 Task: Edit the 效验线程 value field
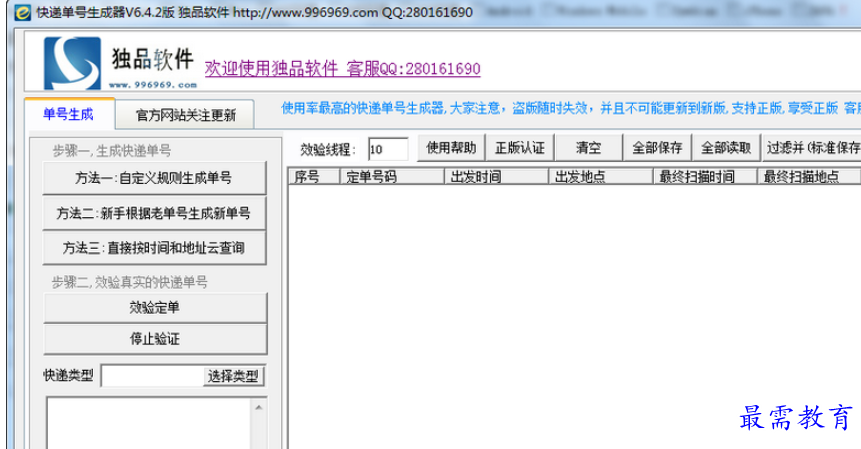[x=388, y=149]
